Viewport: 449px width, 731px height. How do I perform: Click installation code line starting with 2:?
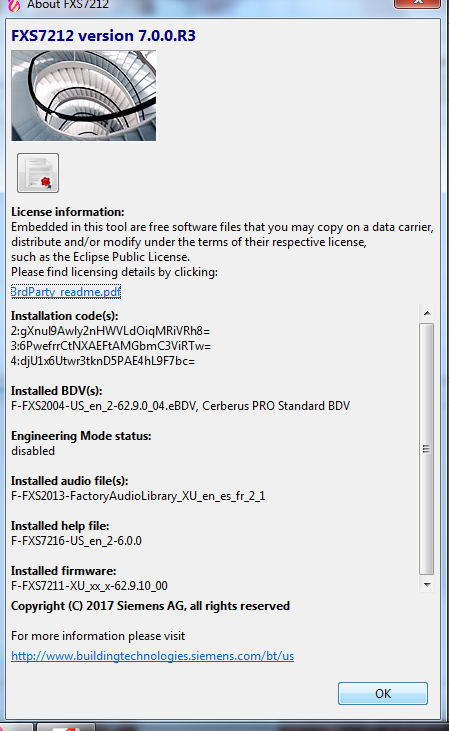point(111,331)
